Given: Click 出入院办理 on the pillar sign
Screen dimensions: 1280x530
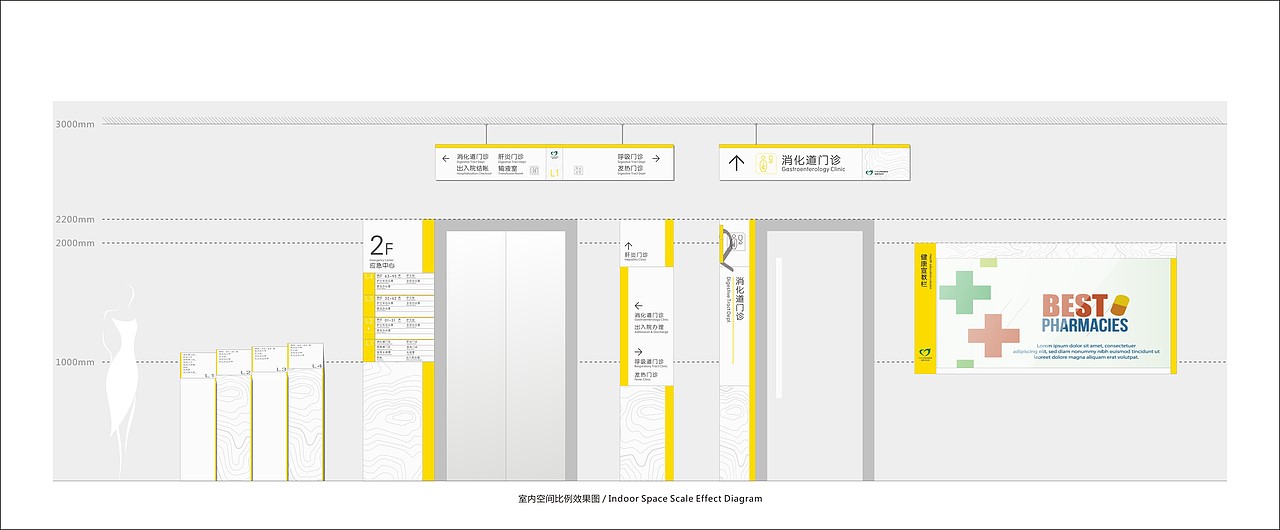Looking at the screenshot, I should pos(650,328).
